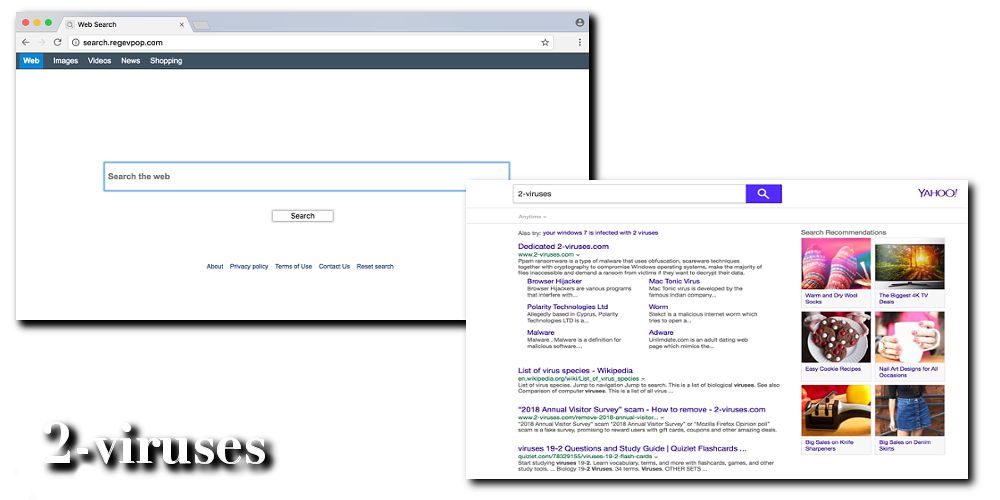This screenshot has width=1000, height=500.
Task: Switch to the Images search category
Action: (66, 61)
